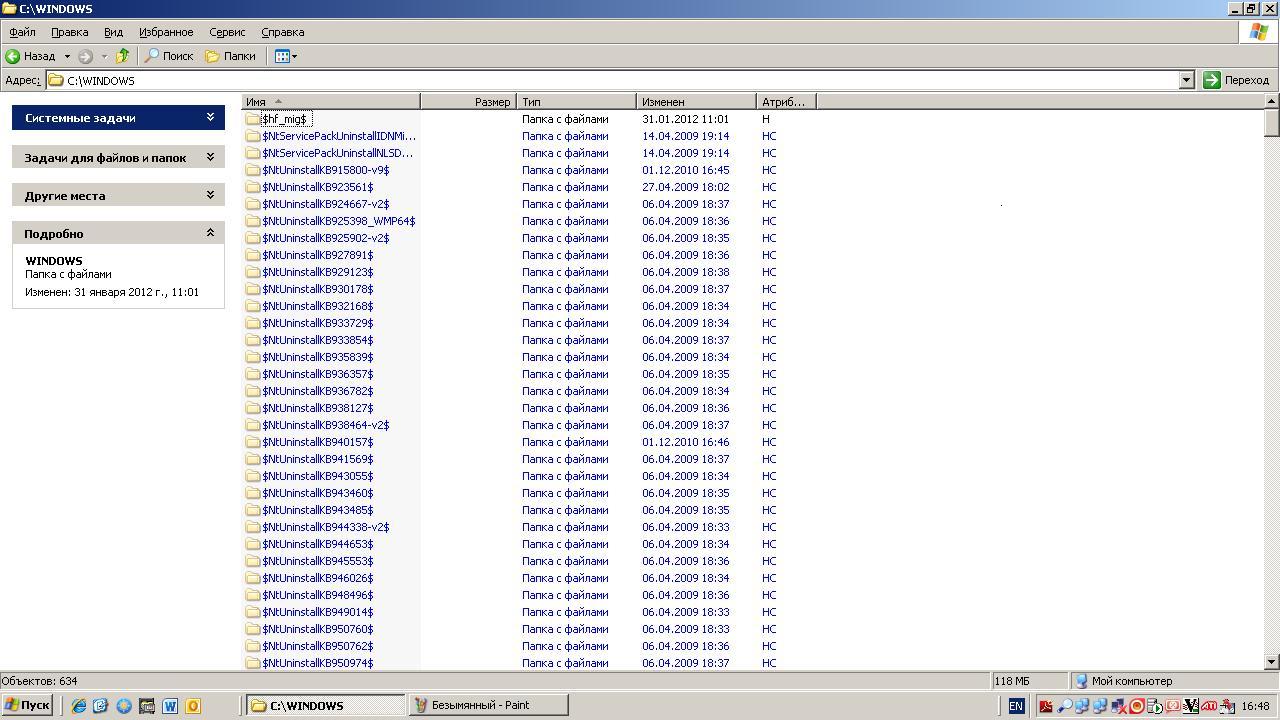
Task: Select the $NtServicePackUninstallIDNMi... folder icon
Action: (253, 136)
